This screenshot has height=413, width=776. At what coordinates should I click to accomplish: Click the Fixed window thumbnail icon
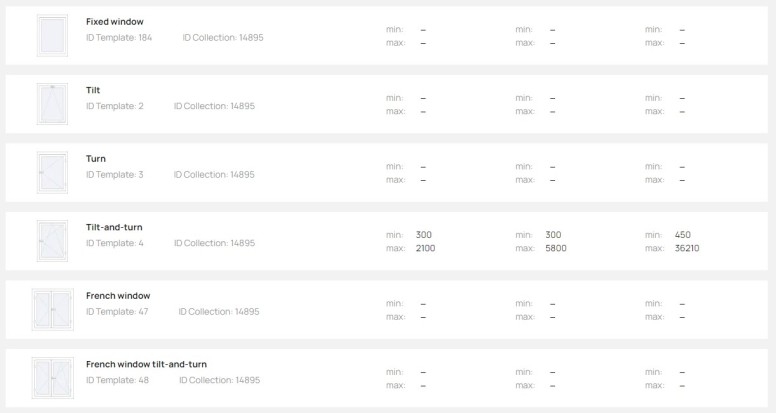52,35
